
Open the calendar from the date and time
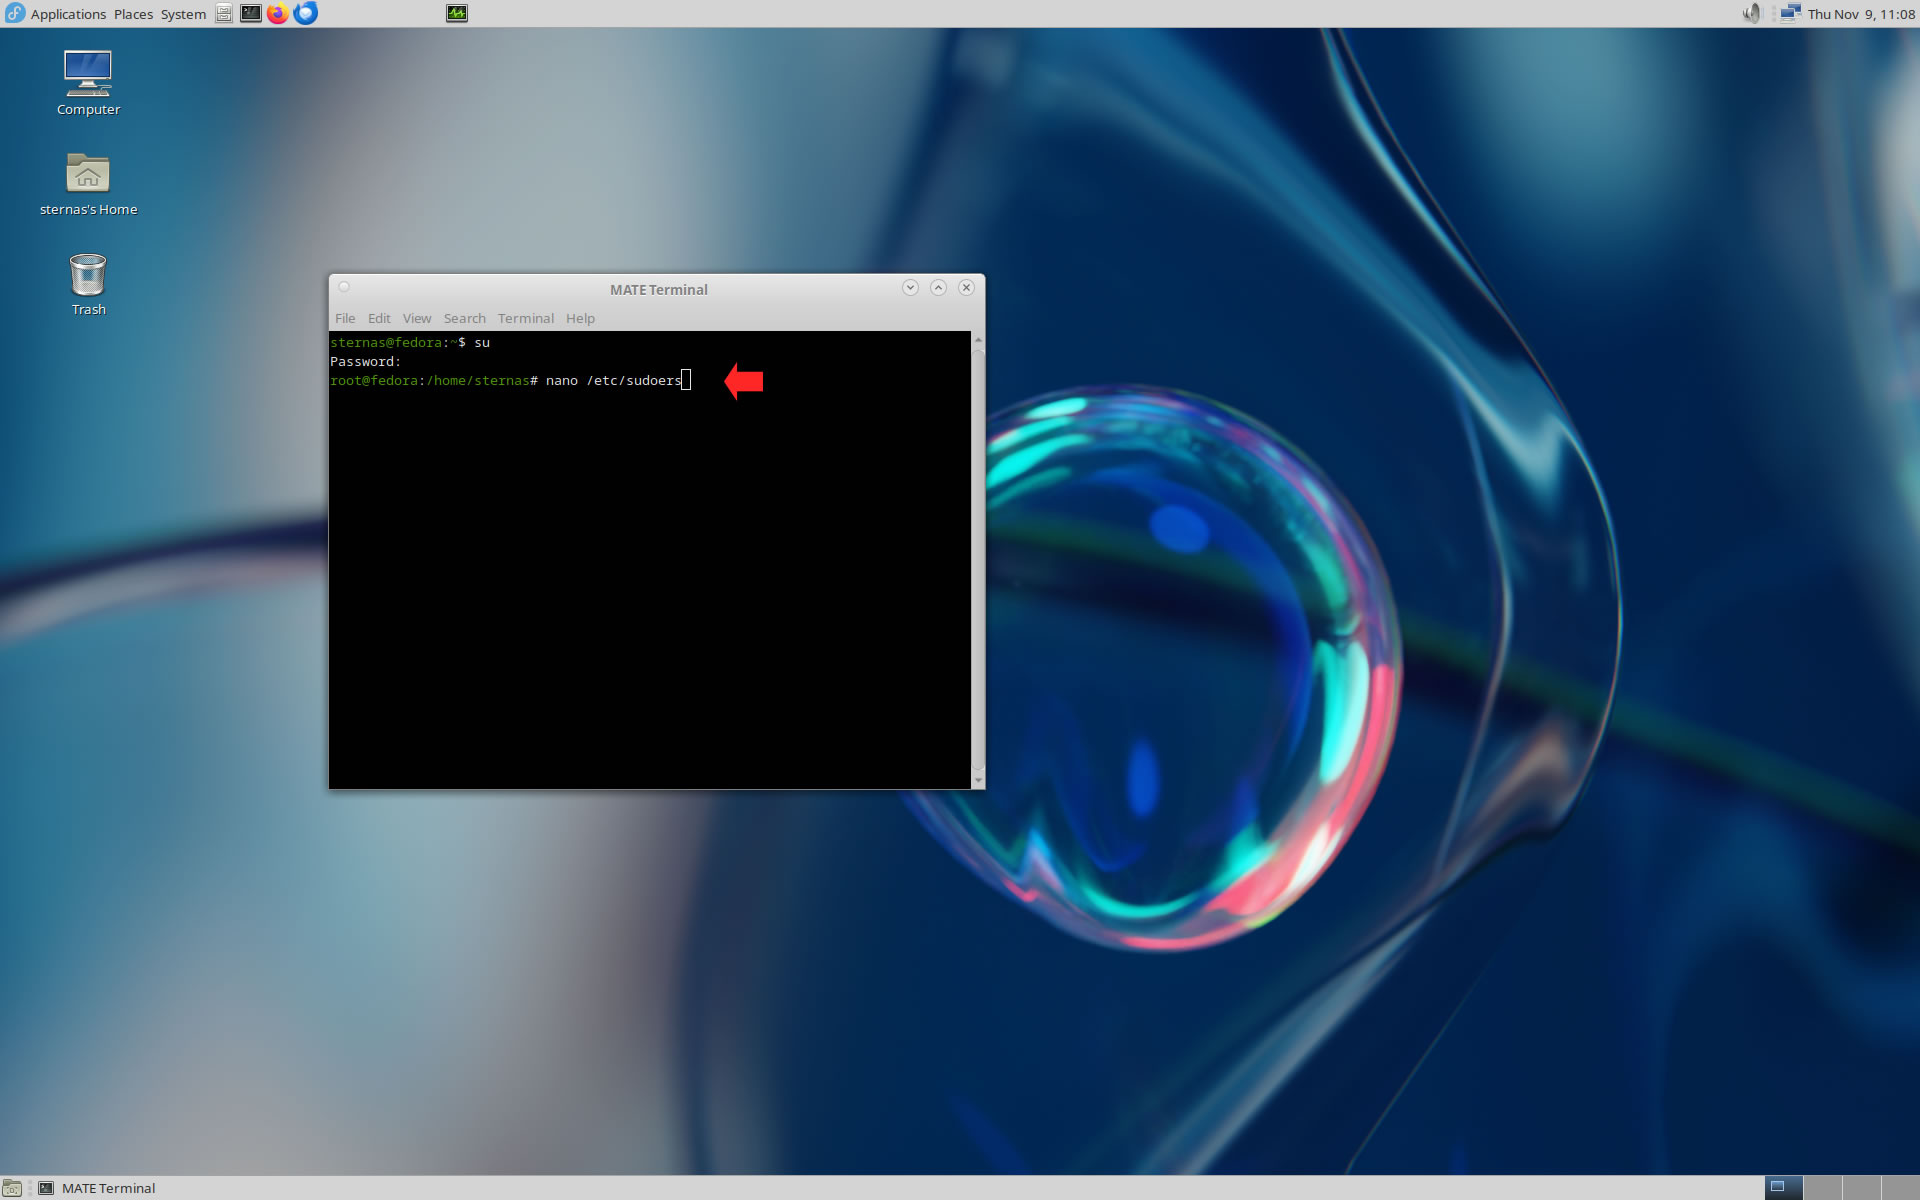coord(1860,14)
